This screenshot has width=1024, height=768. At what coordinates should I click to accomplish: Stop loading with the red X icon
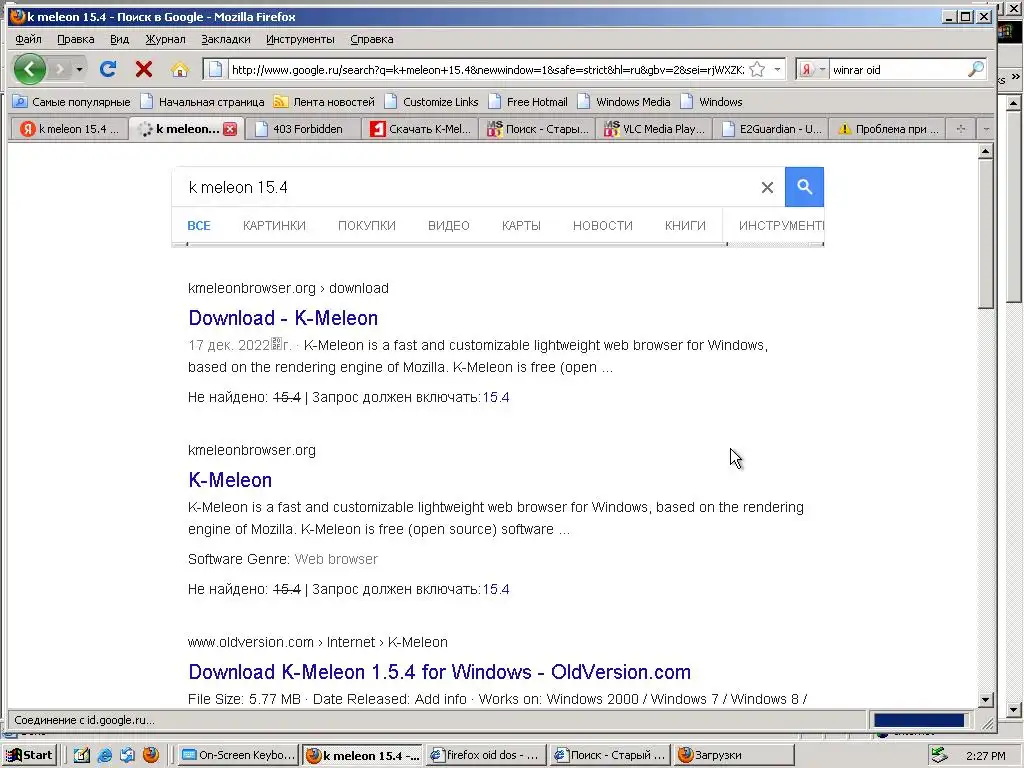(144, 69)
